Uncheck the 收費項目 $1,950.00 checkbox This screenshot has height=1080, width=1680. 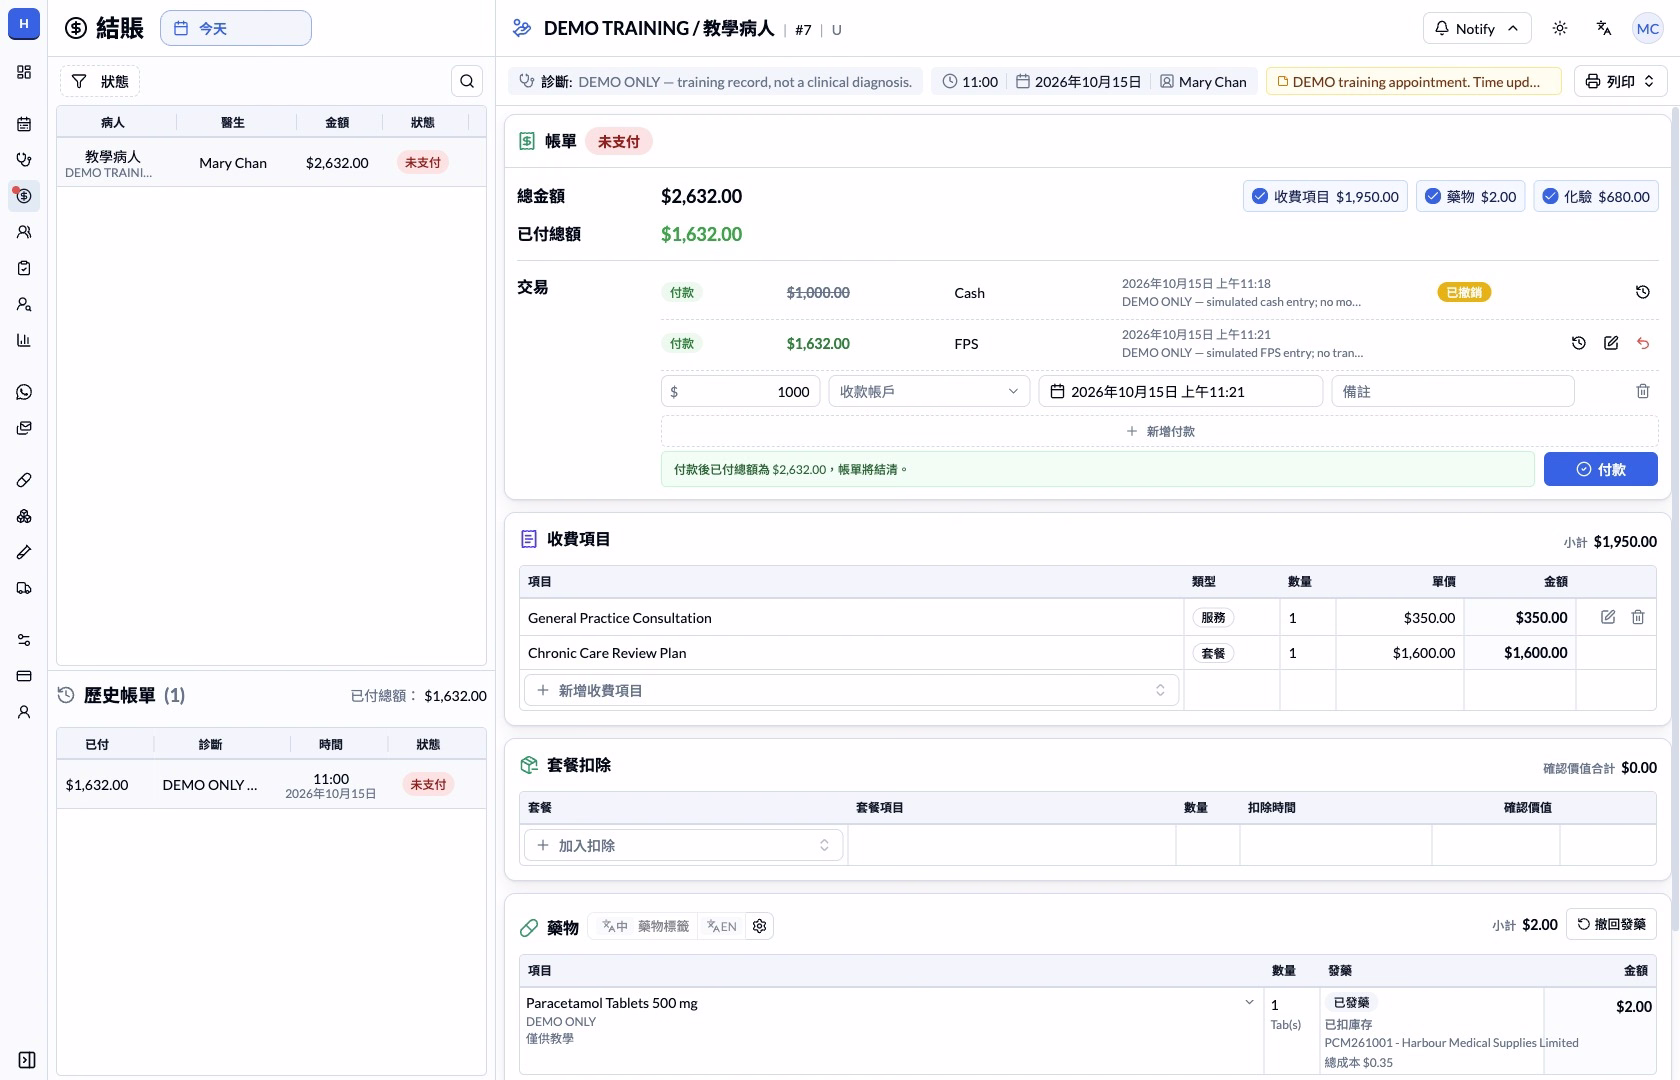tap(1260, 196)
